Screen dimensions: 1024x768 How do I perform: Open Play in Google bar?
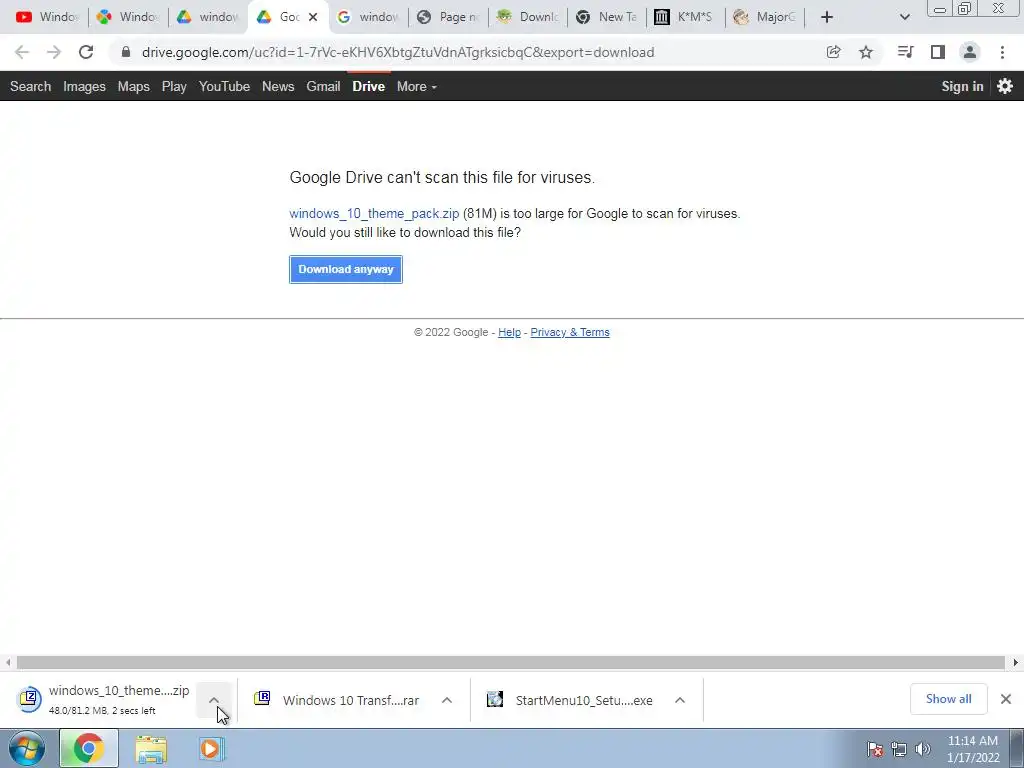174,86
